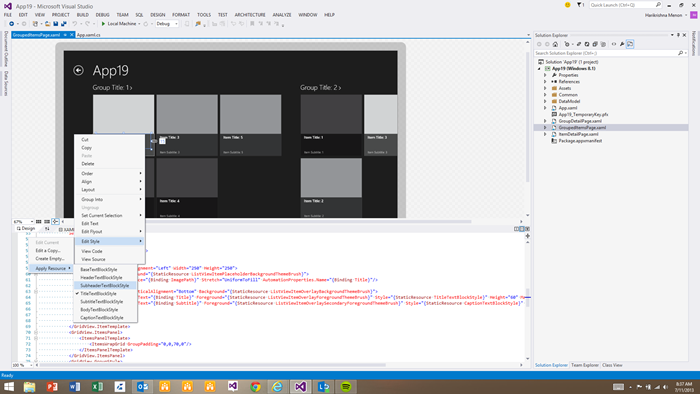The width and height of the screenshot is (700, 394).
Task: Expand the DataModel folder
Action: [x=545, y=101]
